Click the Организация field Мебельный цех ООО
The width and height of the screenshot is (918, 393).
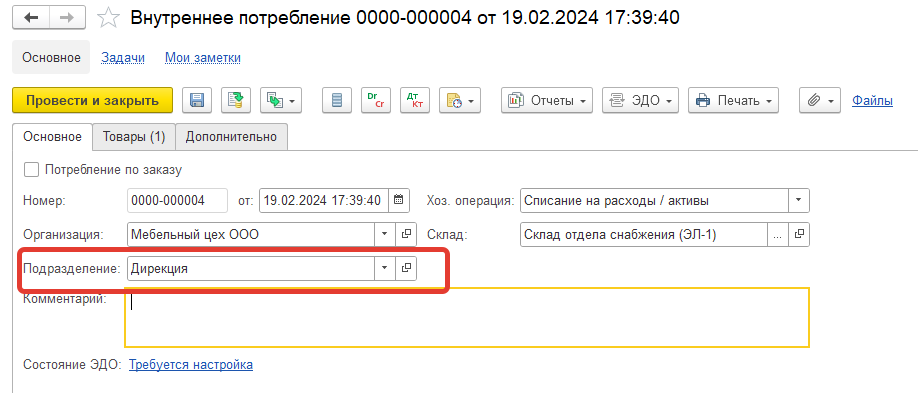click(x=251, y=234)
